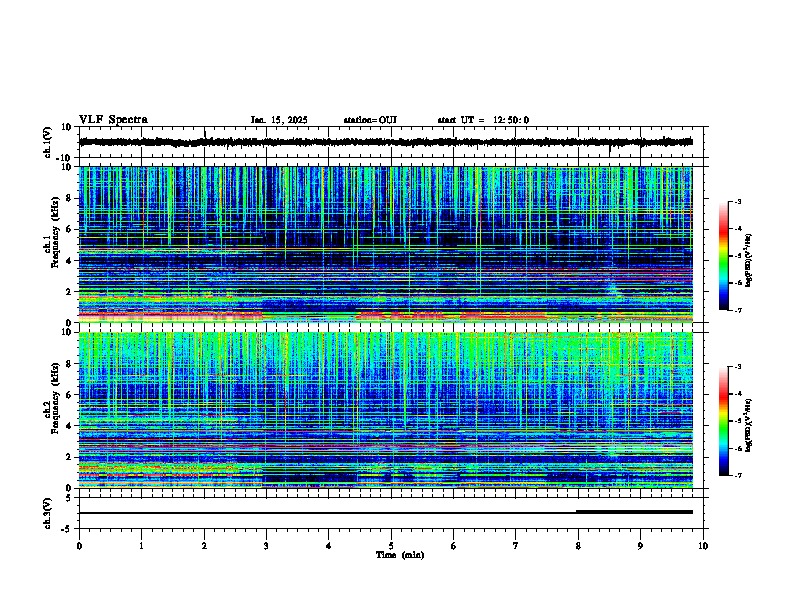This screenshot has height=612, width=792.
Task: Click the ch.2 frequency axis "4" kHz tick
Action: [x=70, y=426]
